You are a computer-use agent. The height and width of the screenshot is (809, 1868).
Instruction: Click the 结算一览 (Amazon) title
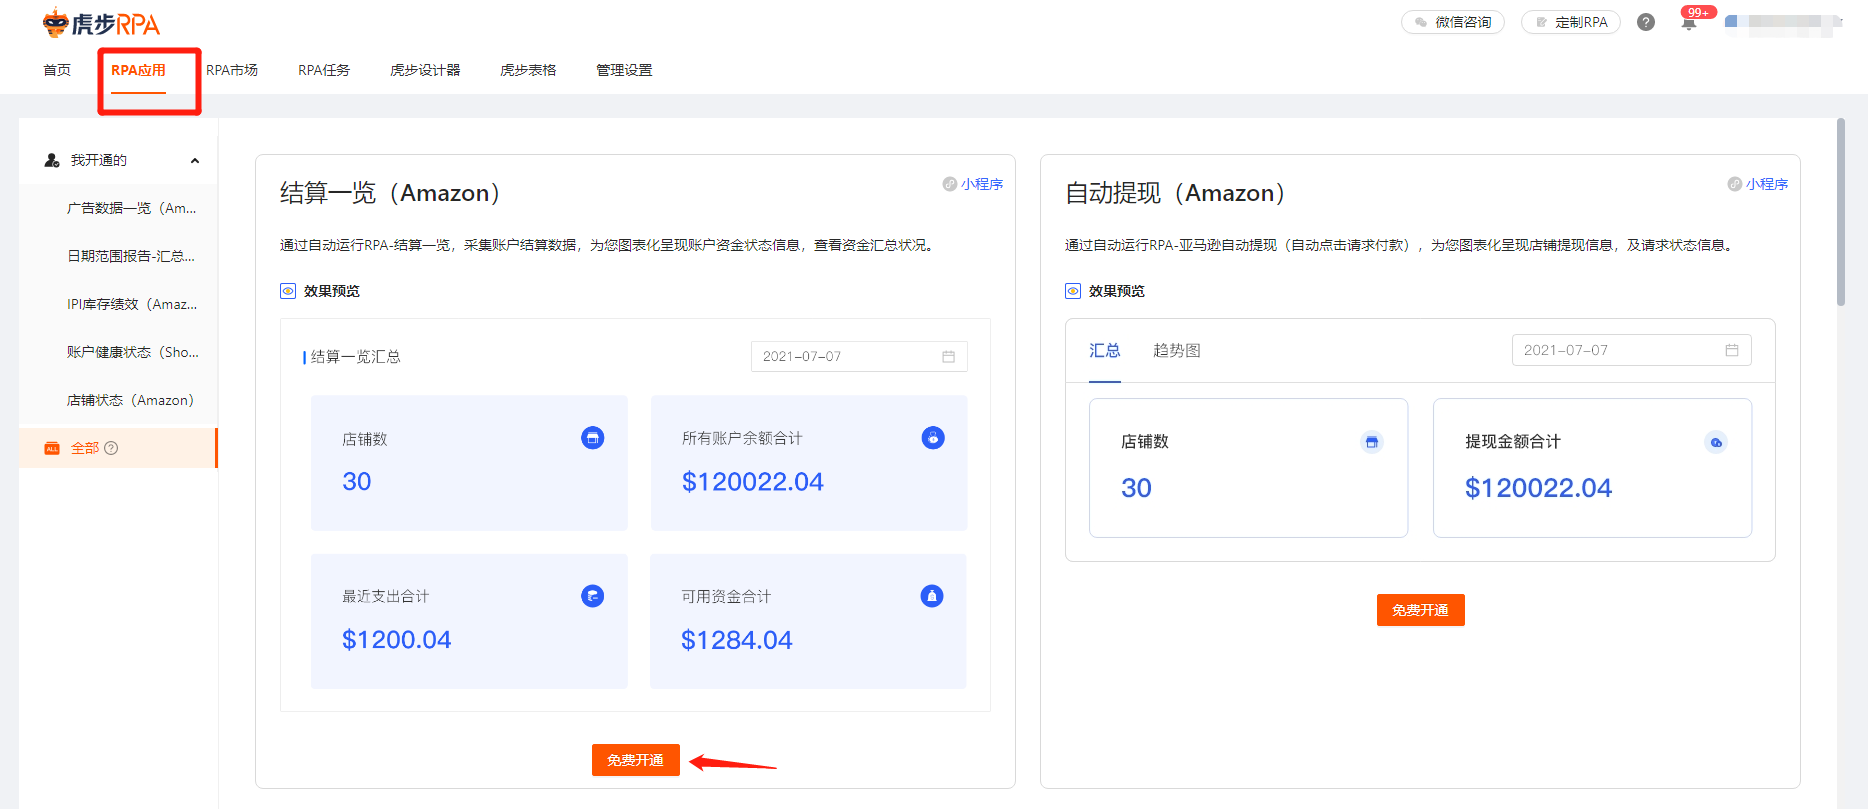[x=390, y=193]
